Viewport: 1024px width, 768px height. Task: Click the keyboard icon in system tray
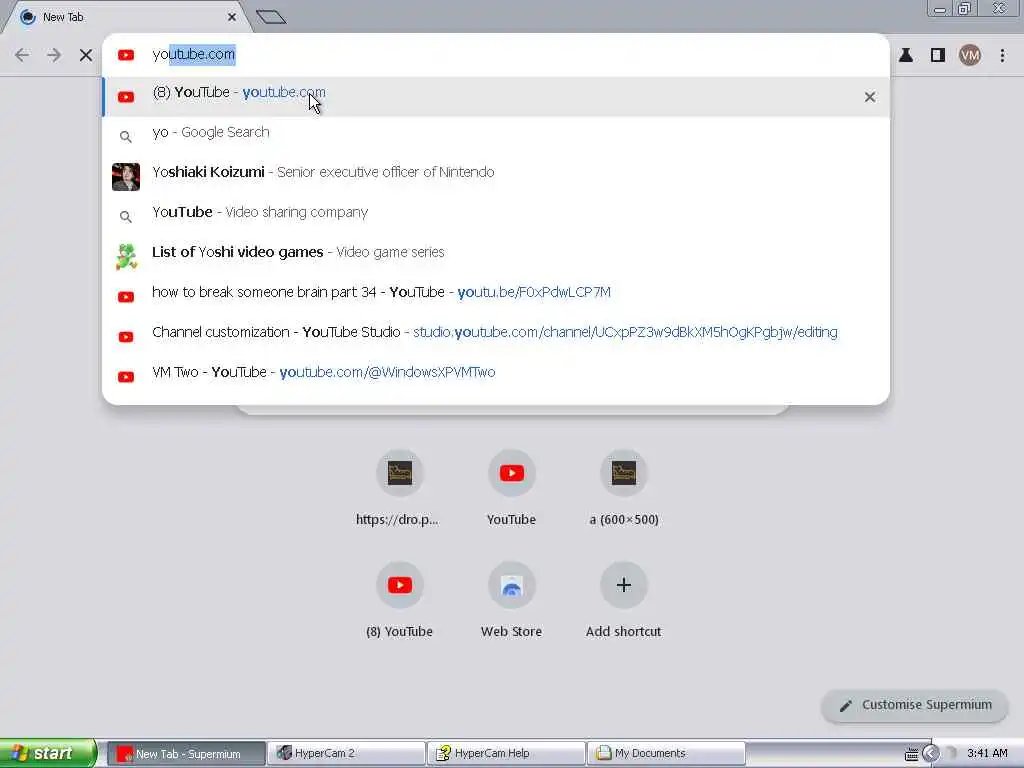pyautogui.click(x=912, y=754)
